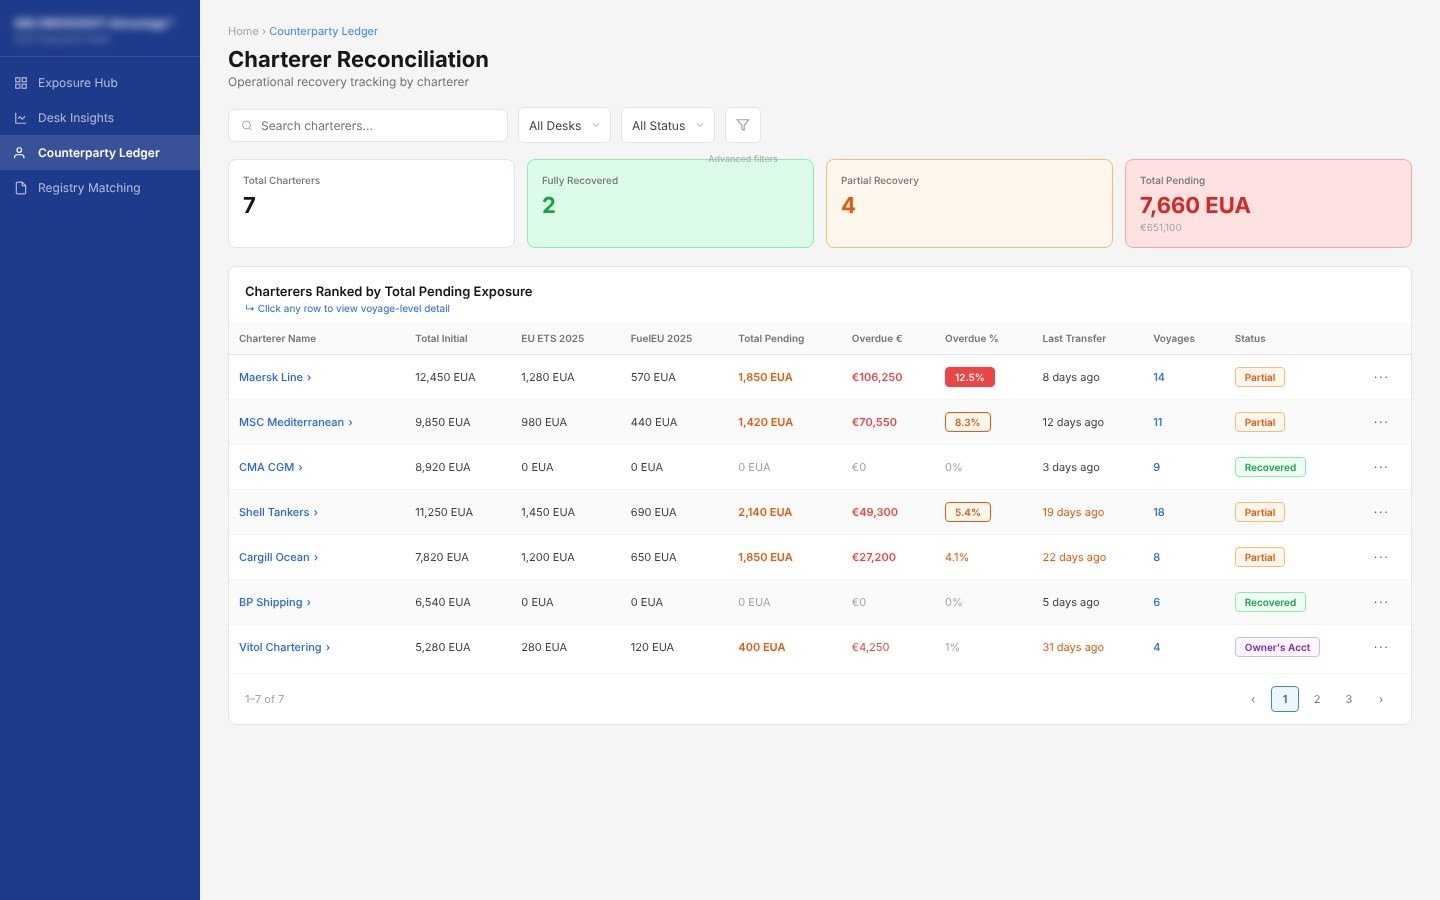
Task: Click the advanced filters funnel icon
Action: [x=743, y=125]
